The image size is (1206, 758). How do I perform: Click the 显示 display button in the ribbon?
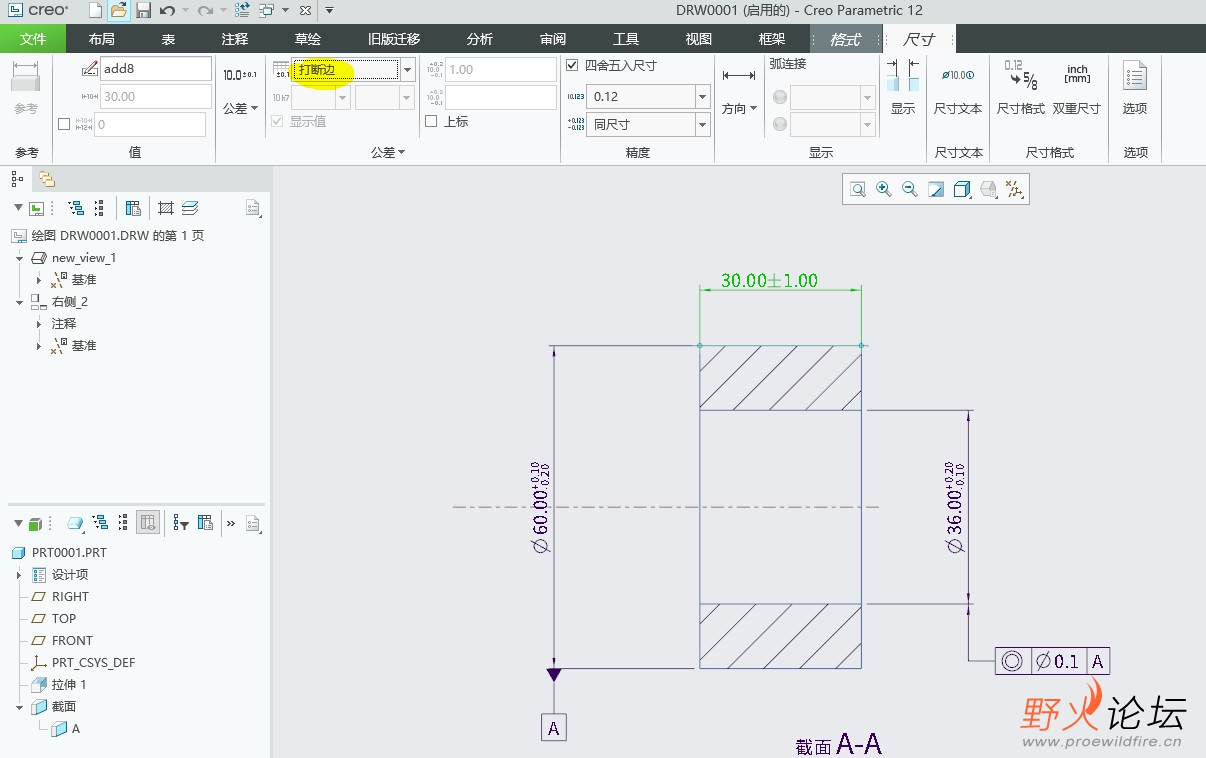tap(903, 87)
